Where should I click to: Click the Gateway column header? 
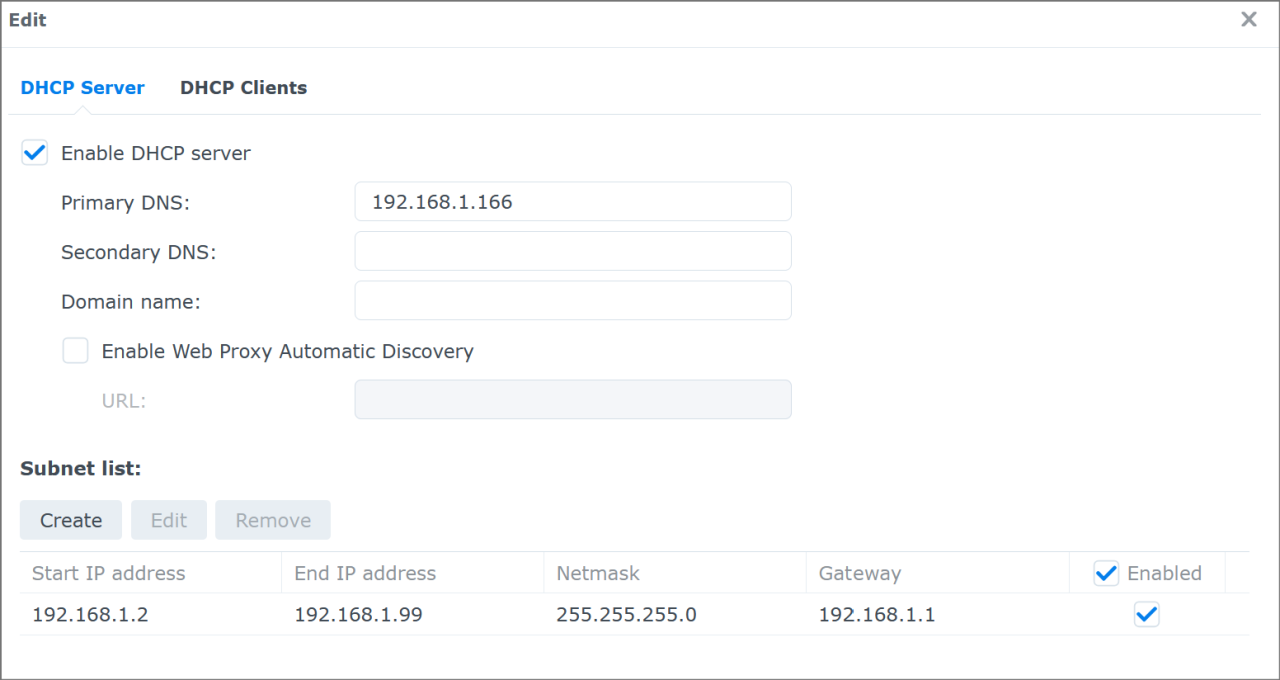pos(860,572)
